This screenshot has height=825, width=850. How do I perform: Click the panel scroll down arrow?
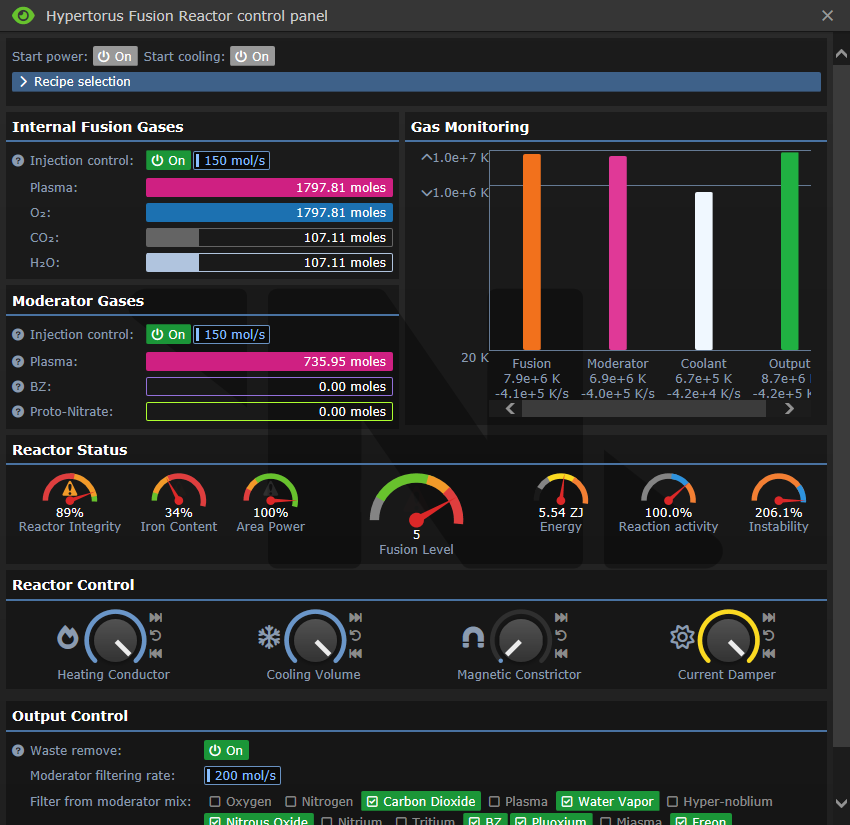(x=841, y=803)
